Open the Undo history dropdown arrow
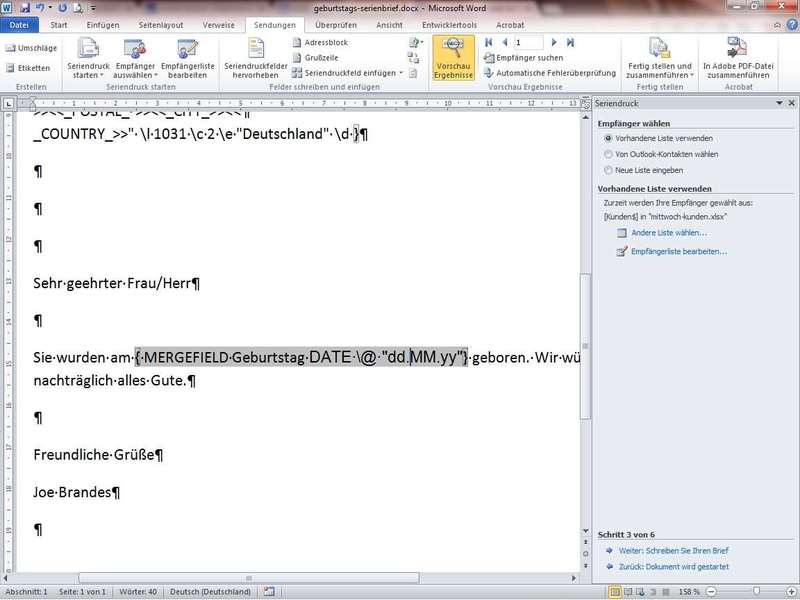The height and width of the screenshot is (600, 800). tap(50, 8)
